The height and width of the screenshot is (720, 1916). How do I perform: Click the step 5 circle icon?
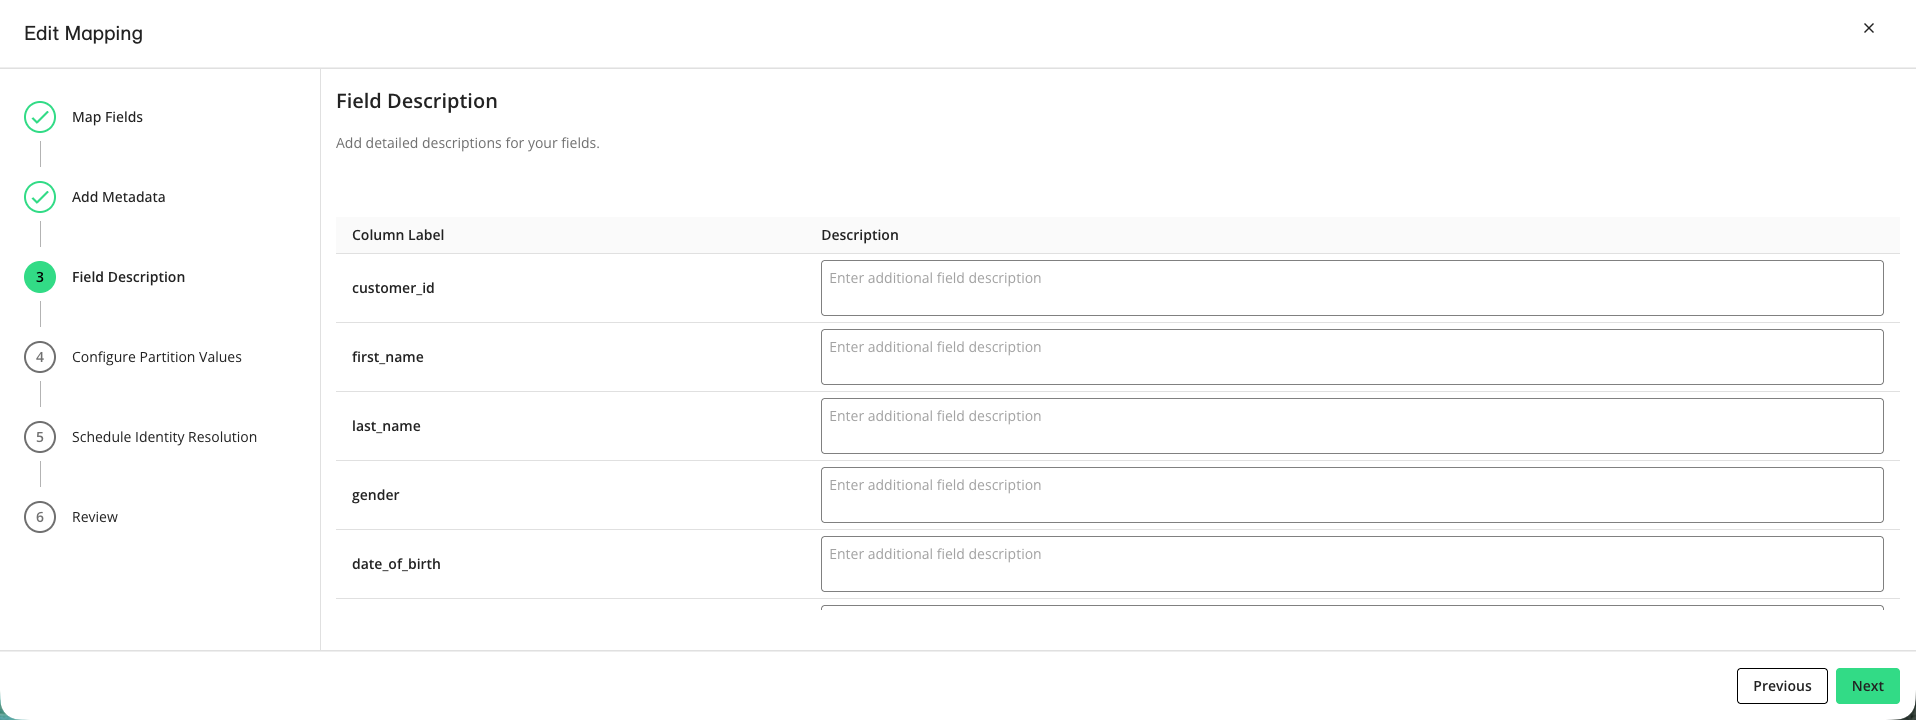[40, 437]
